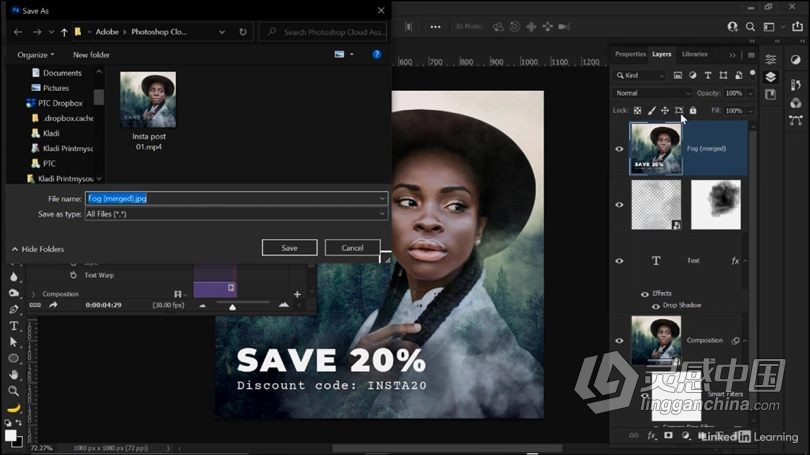
Task: Click the lock image pixels brush icon
Action: click(x=651, y=110)
